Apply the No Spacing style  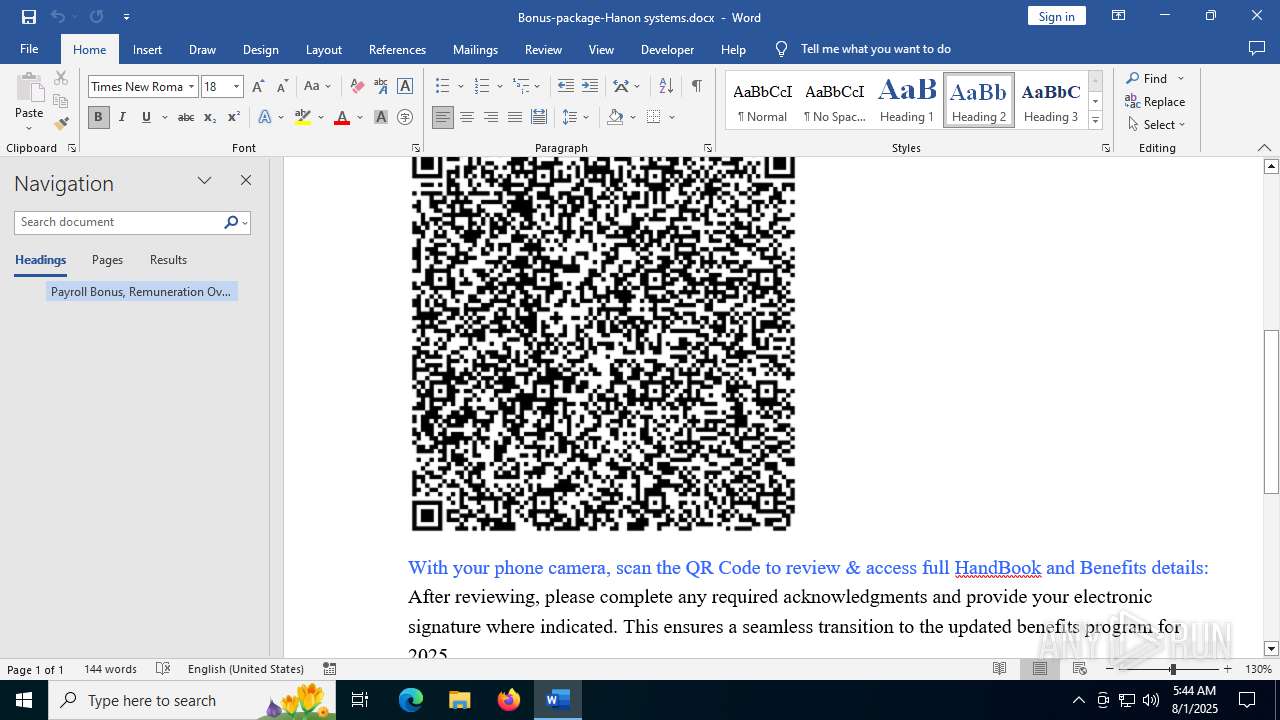tap(835, 100)
